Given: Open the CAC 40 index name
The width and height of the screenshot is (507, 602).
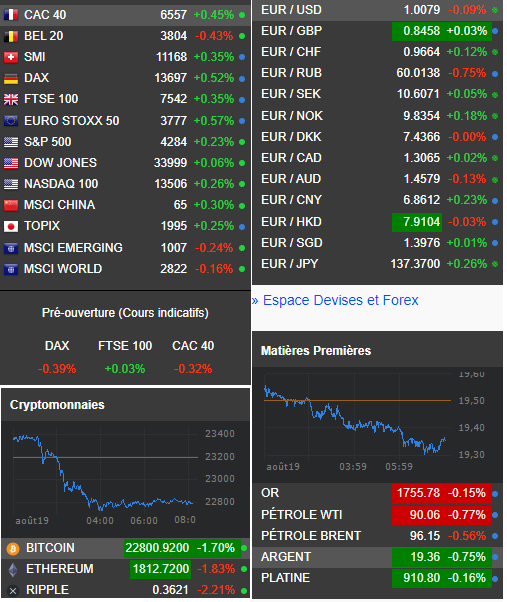Looking at the screenshot, I should [x=45, y=15].
